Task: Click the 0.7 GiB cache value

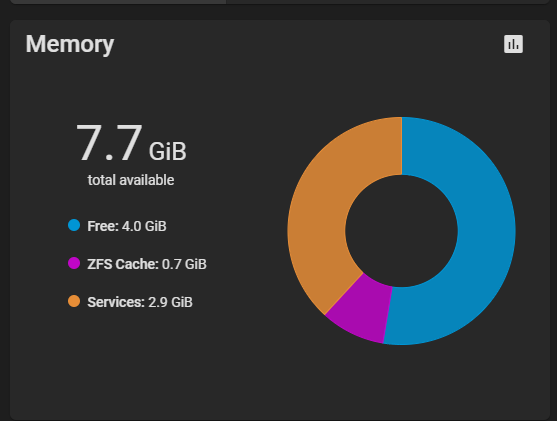Action: tap(184, 264)
